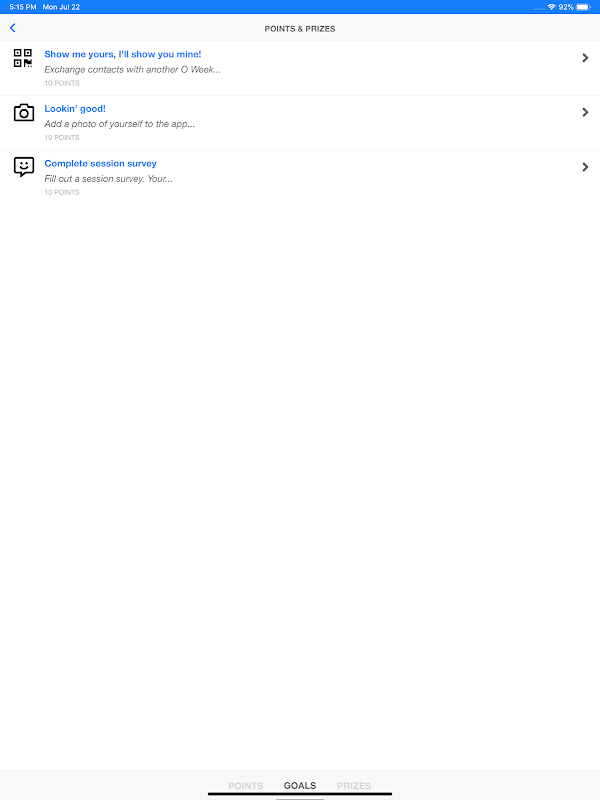
Task: Select the Goals tab
Action: 299,785
